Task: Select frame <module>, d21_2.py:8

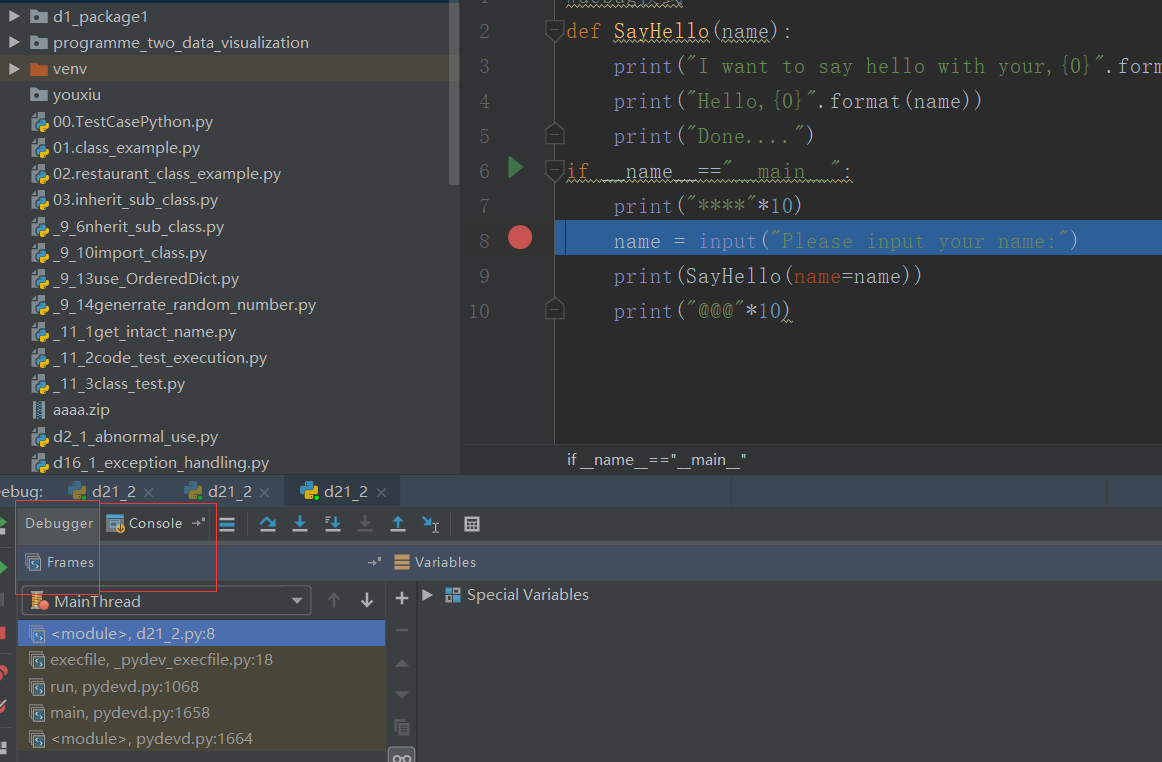Action: [202, 633]
